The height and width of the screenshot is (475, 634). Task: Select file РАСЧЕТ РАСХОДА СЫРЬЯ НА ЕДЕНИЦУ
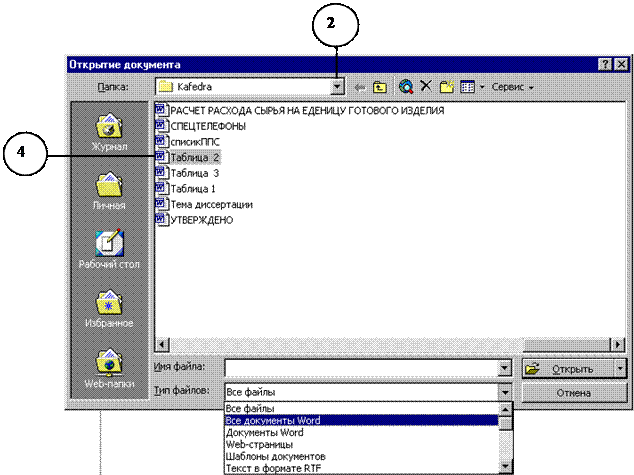coord(307,110)
